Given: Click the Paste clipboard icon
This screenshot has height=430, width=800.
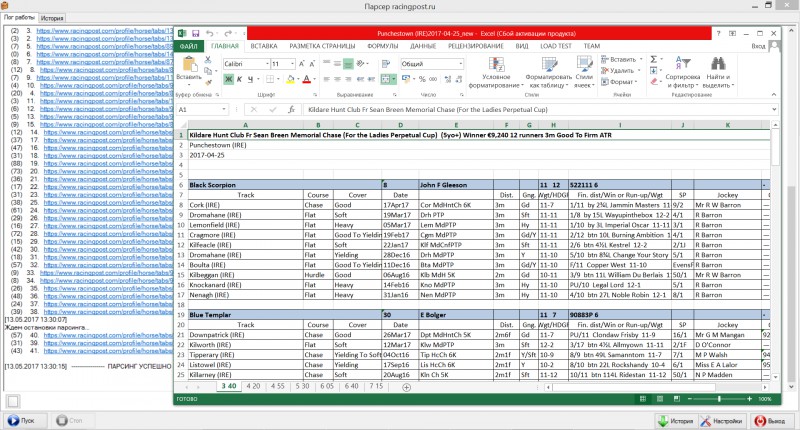Looking at the screenshot, I should (x=189, y=65).
